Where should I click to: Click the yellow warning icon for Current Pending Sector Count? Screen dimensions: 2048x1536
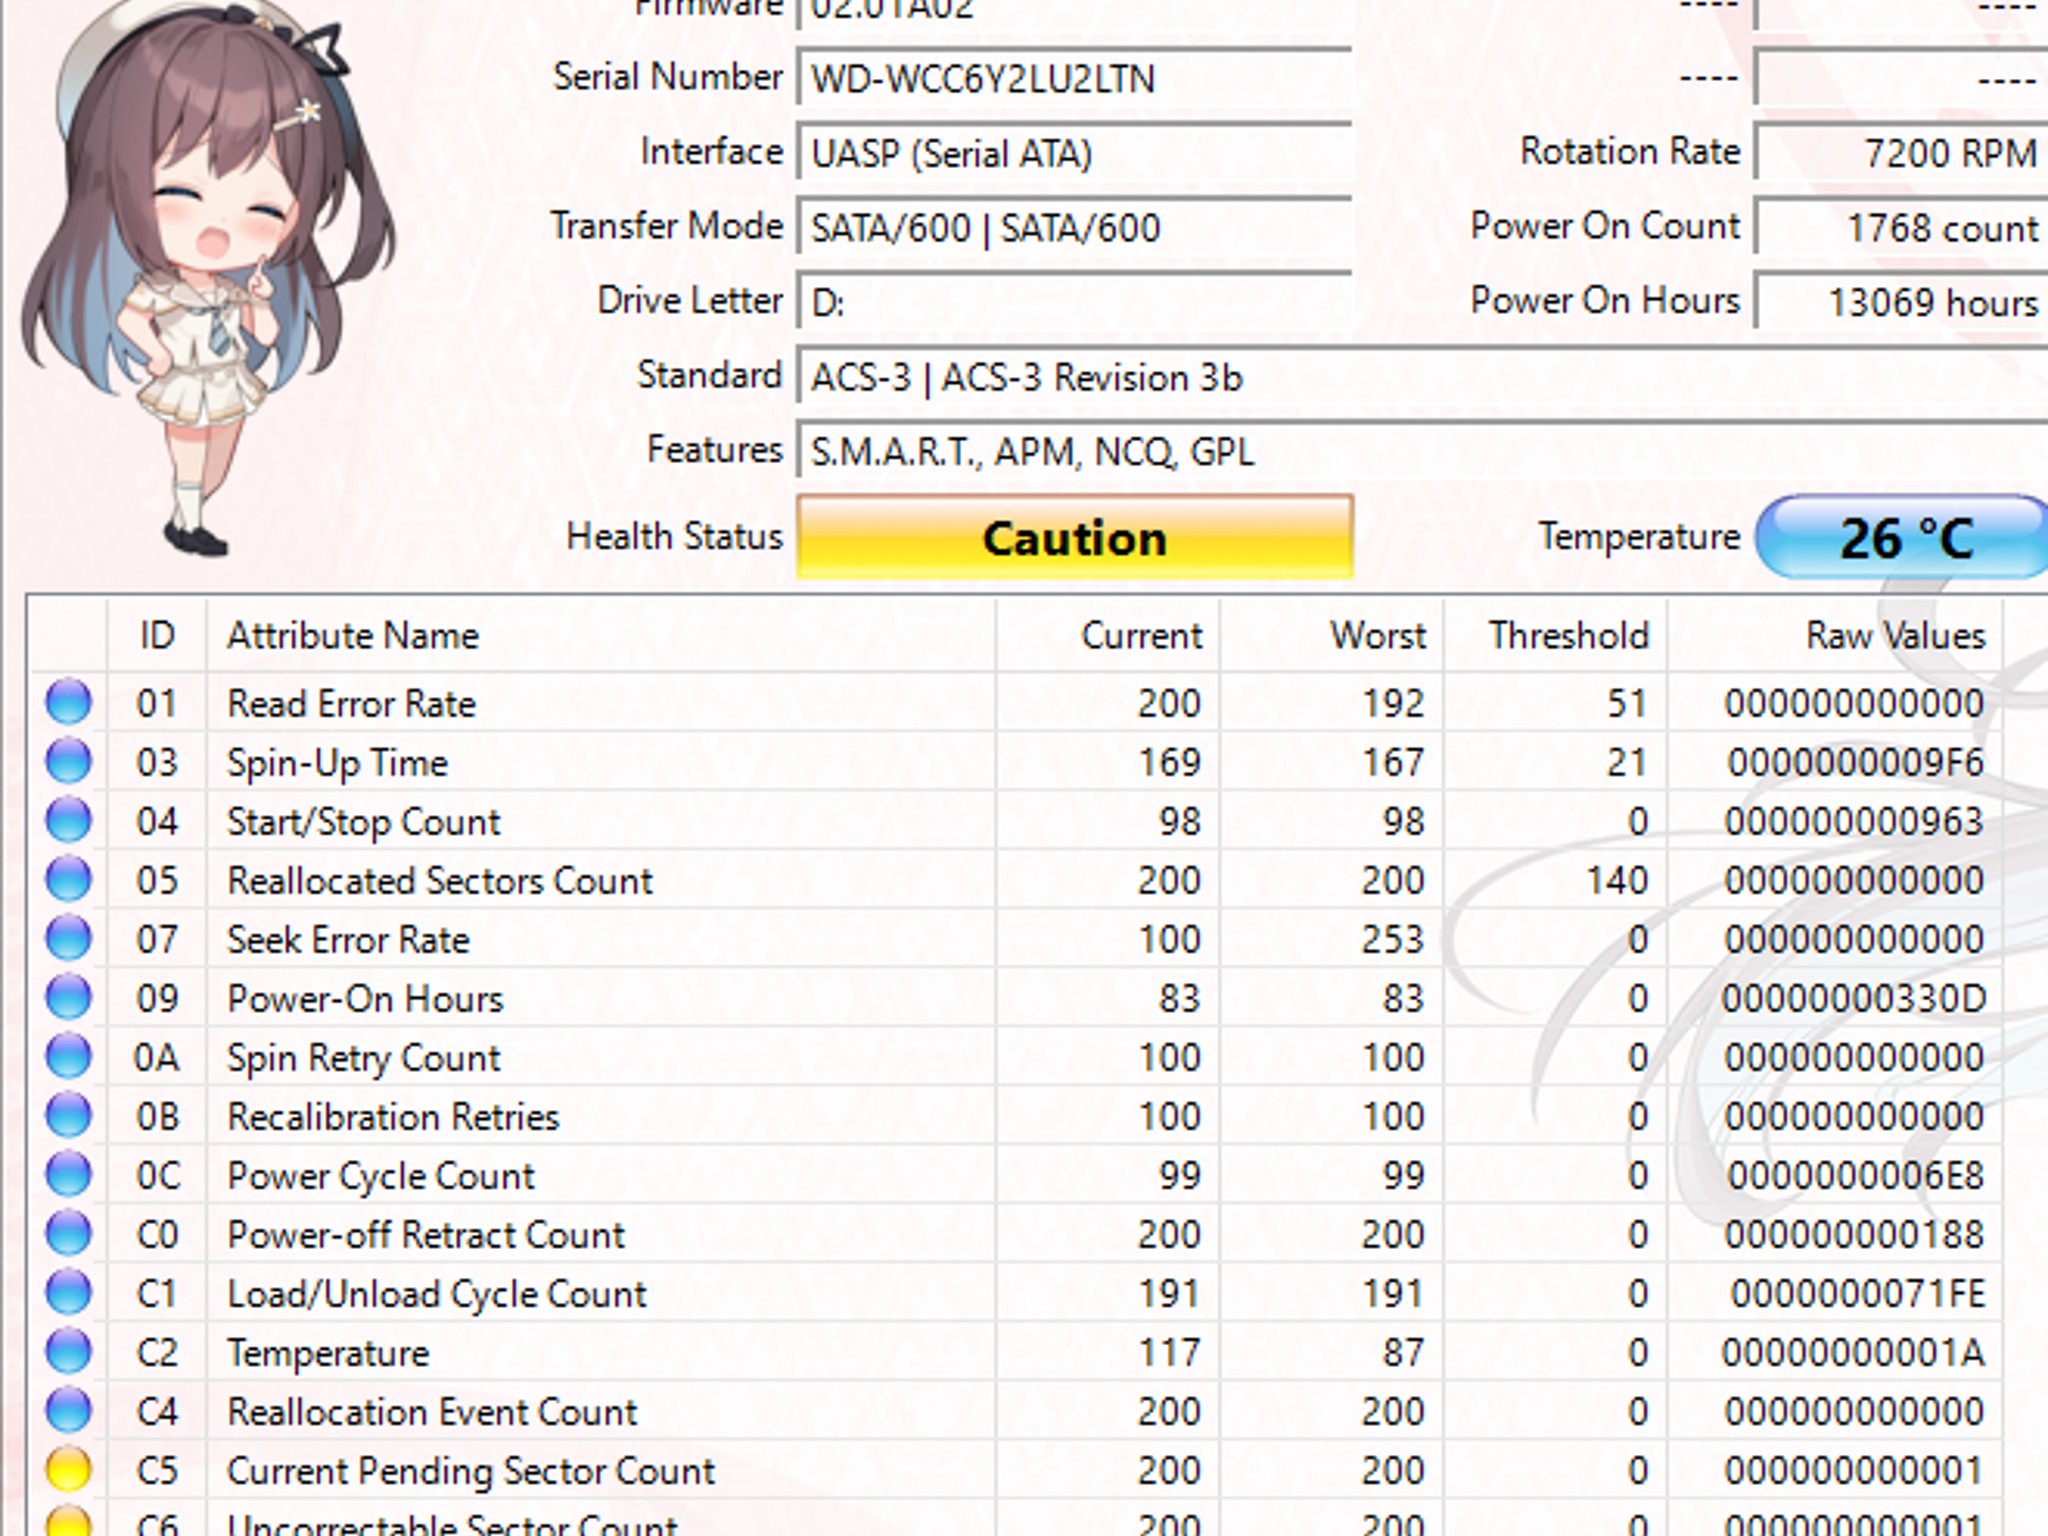tap(69, 1469)
